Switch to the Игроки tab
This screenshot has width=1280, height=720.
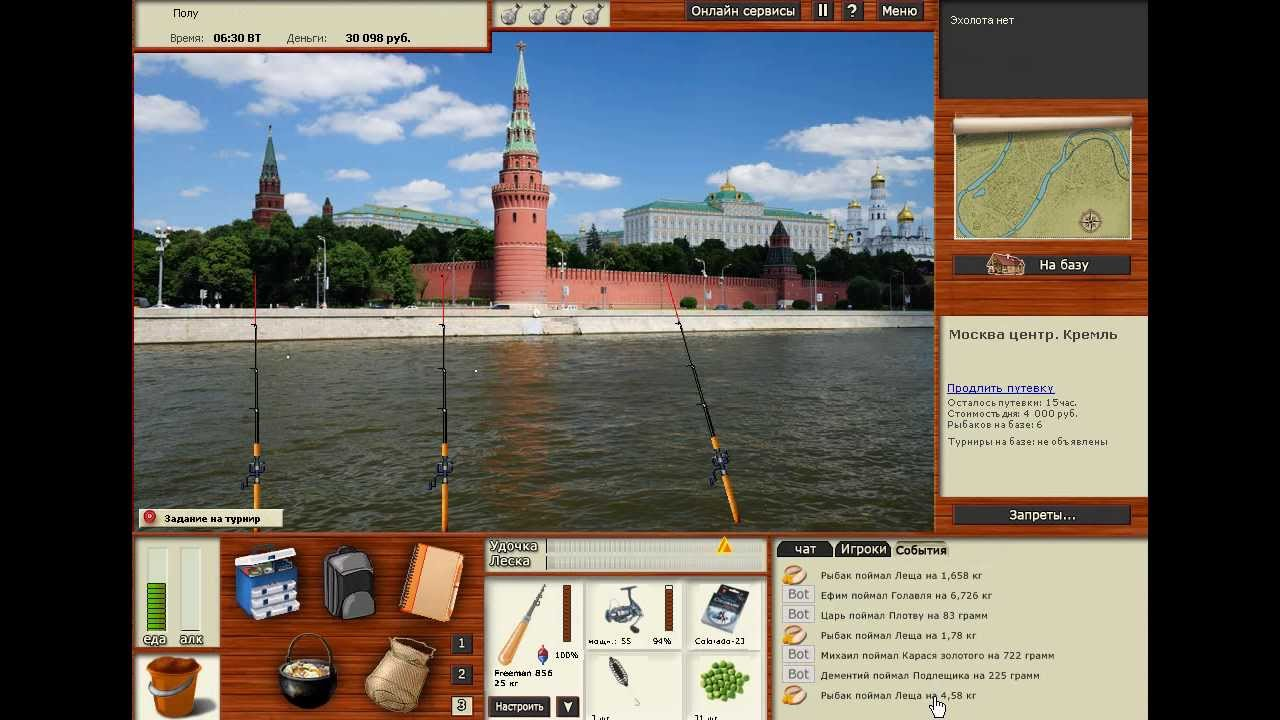click(863, 549)
